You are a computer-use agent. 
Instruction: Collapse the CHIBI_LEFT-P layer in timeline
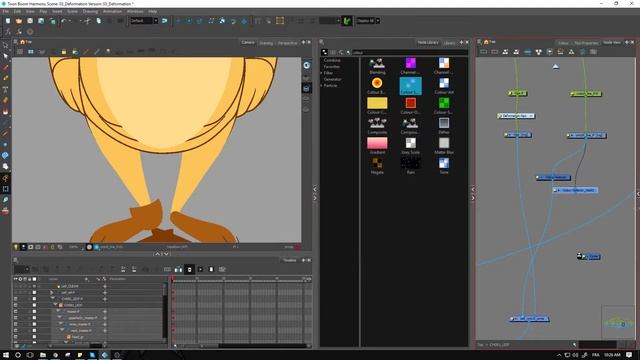coord(52,299)
